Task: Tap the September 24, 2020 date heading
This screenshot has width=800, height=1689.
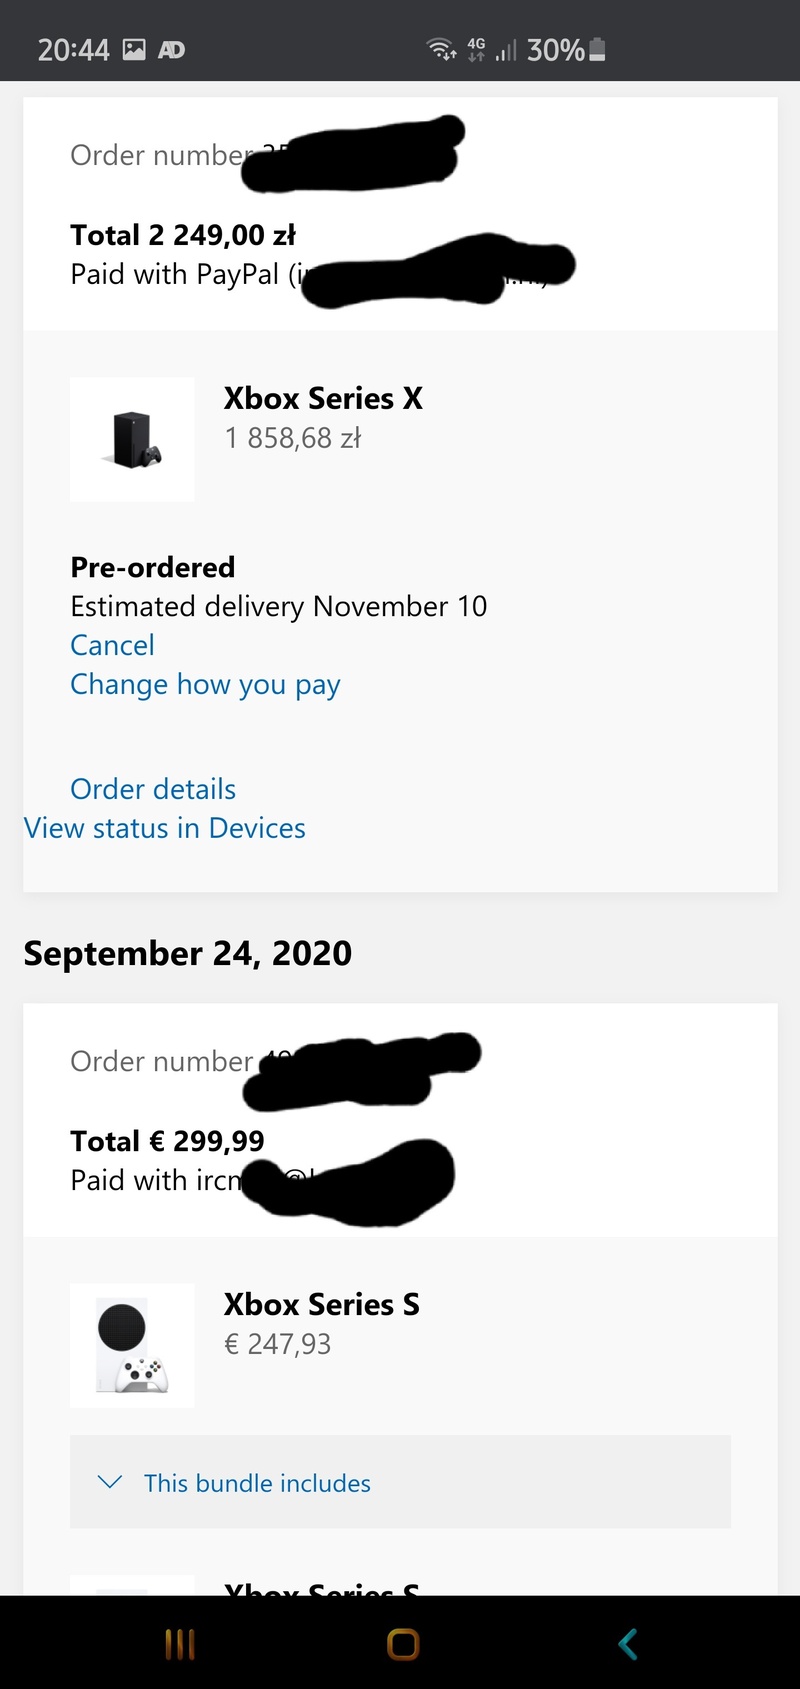Action: [188, 953]
